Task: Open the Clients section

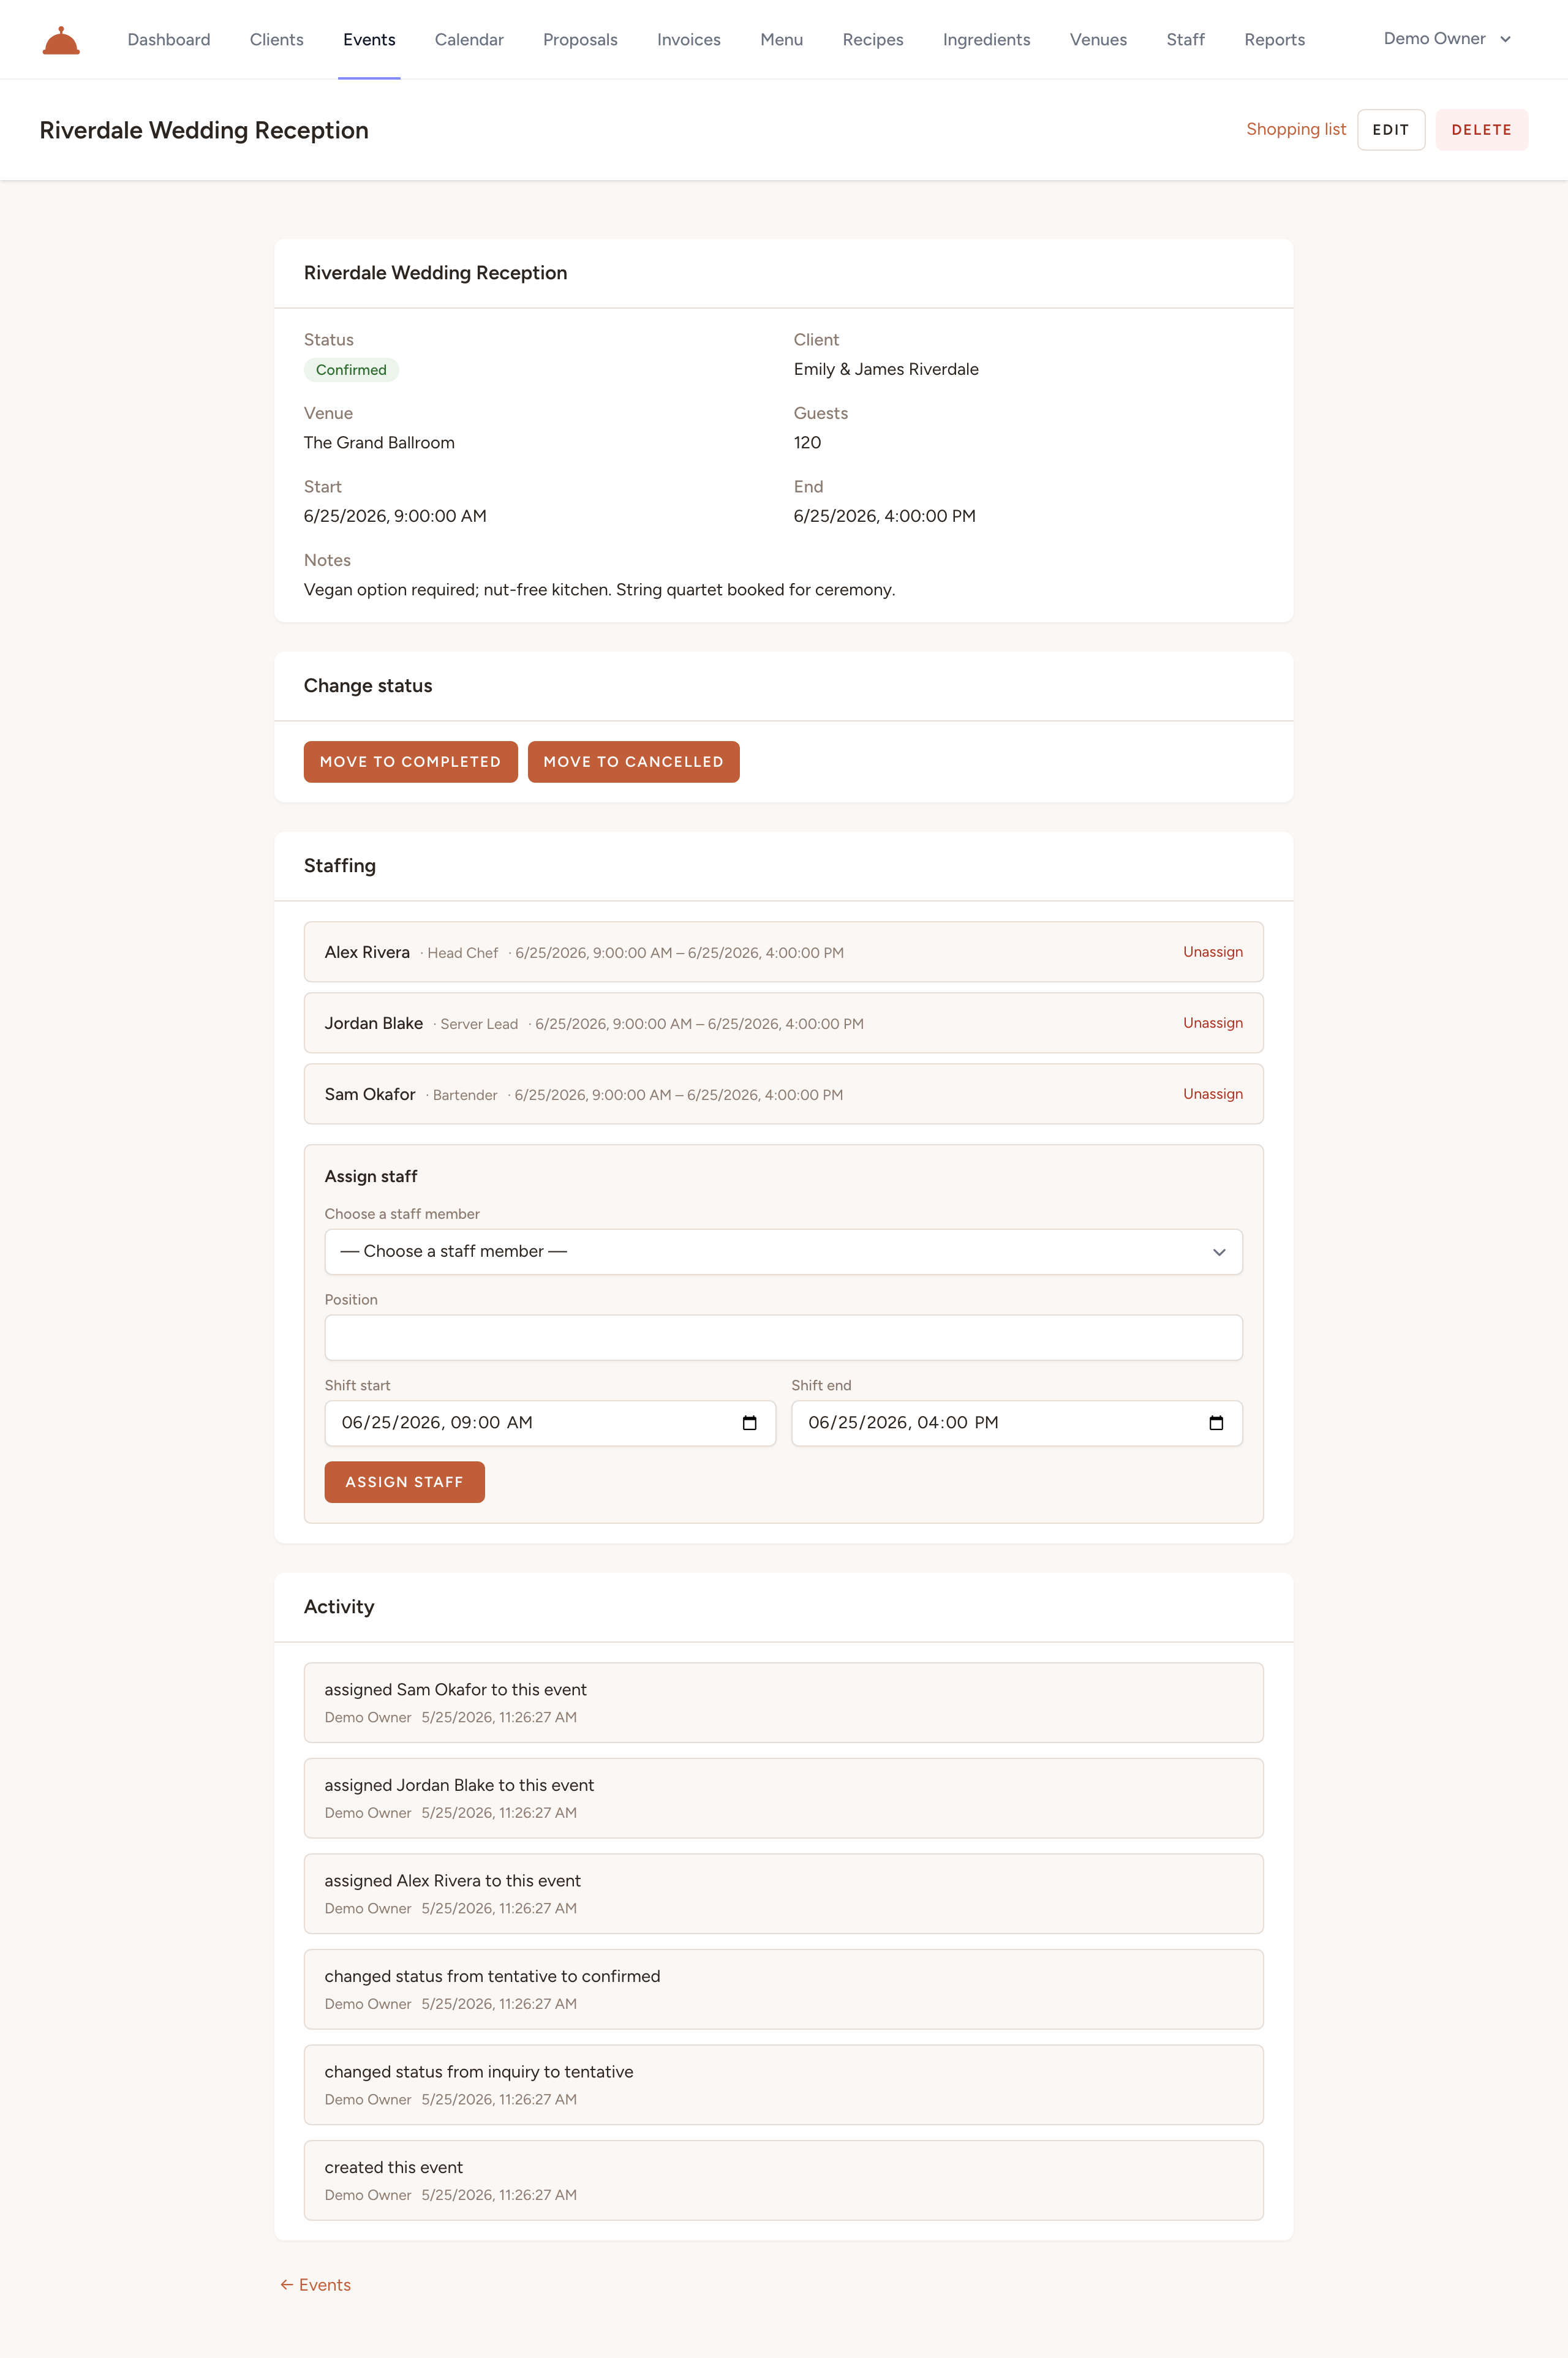Action: coord(277,40)
